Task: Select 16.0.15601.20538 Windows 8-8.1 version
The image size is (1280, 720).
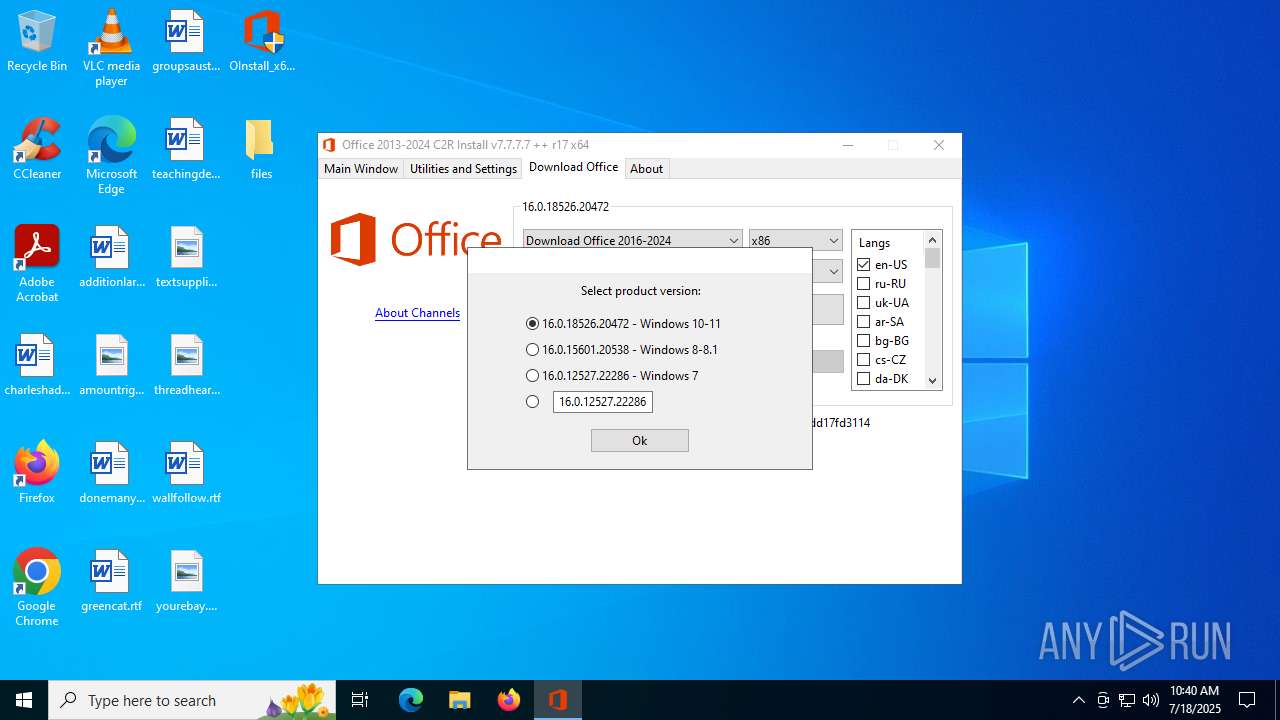Action: click(x=621, y=350)
